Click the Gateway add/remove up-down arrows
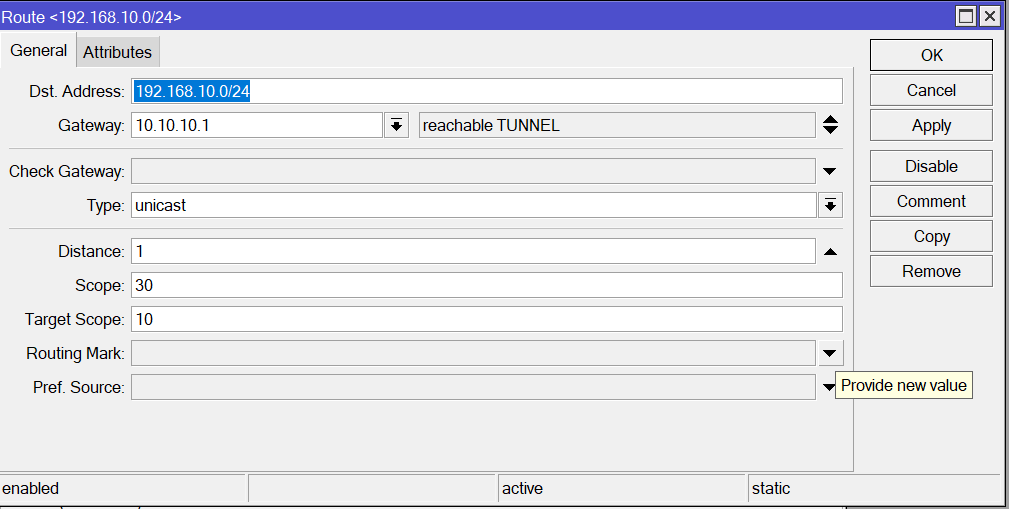Viewport: 1009px width, 509px height. pyautogui.click(x=830, y=125)
